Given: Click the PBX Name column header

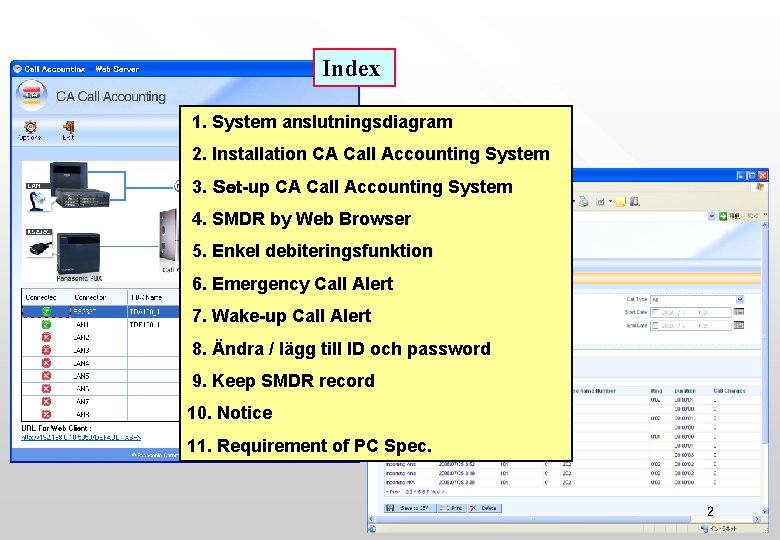Looking at the screenshot, I should coord(146,297).
